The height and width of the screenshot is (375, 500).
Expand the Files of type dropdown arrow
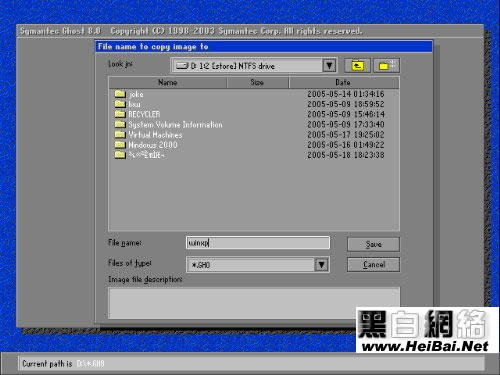[321, 265]
